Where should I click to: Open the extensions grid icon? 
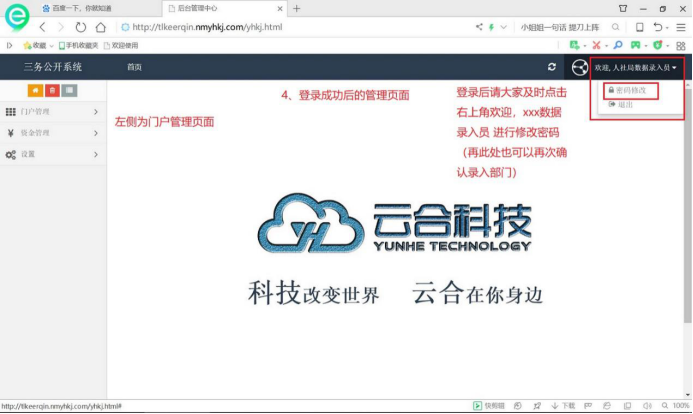[x=681, y=46]
